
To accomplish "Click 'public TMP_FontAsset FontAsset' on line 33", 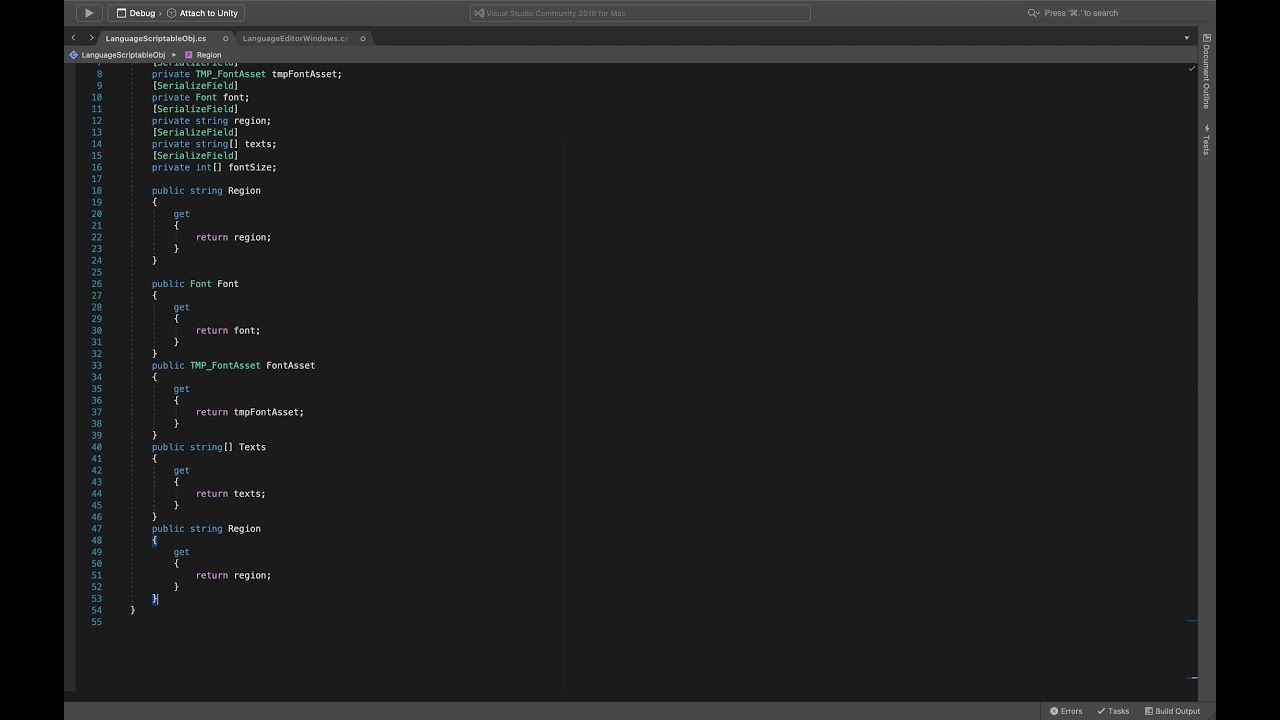I will [x=233, y=366].
